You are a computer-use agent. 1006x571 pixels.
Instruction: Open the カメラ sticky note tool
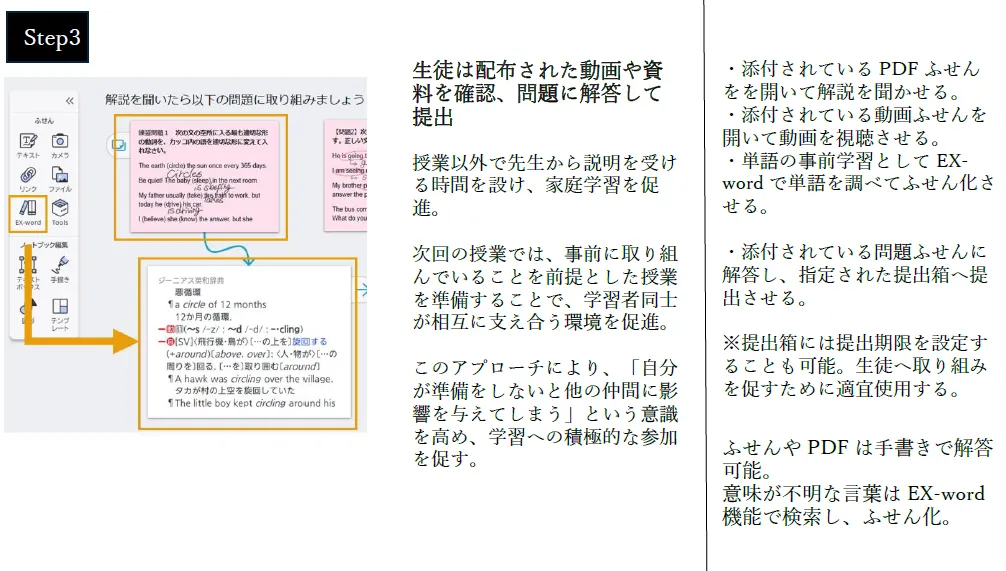click(x=60, y=146)
